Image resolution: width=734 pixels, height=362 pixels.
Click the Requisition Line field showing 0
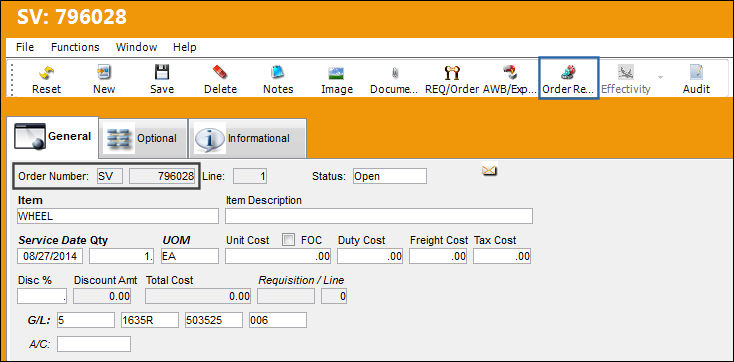pyautogui.click(x=334, y=296)
